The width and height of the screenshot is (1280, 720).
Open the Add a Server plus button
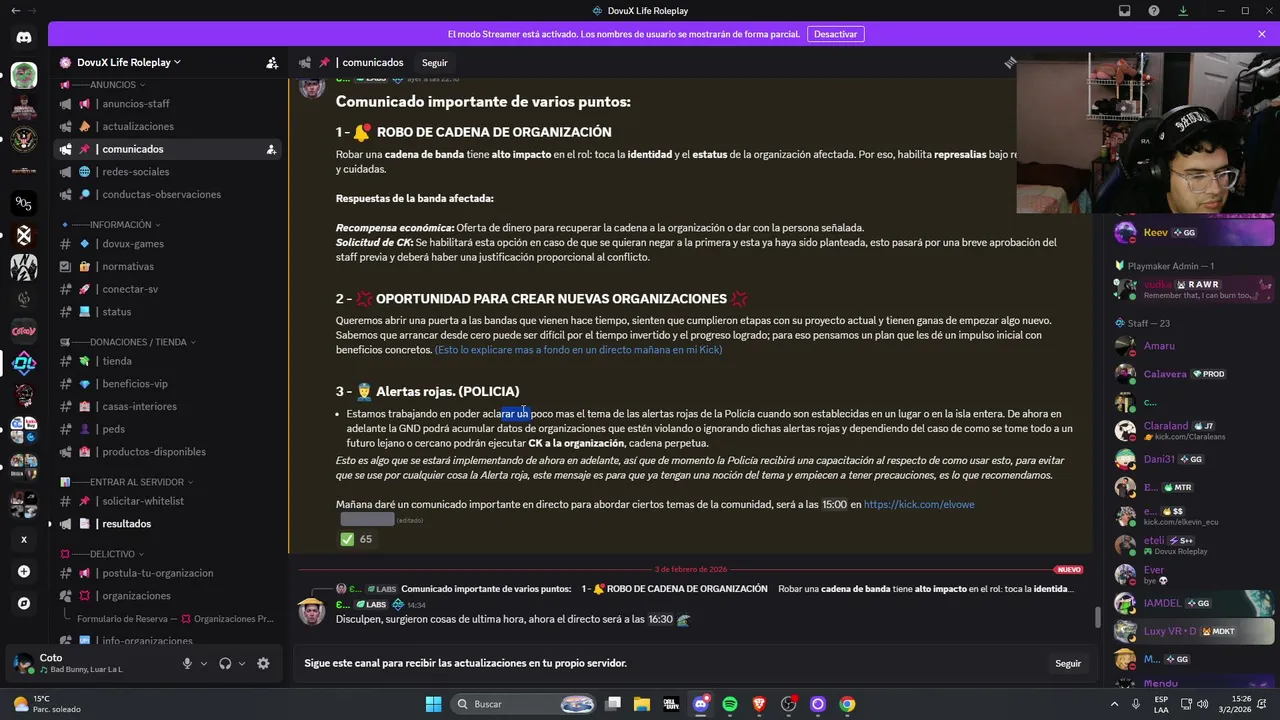point(24,571)
